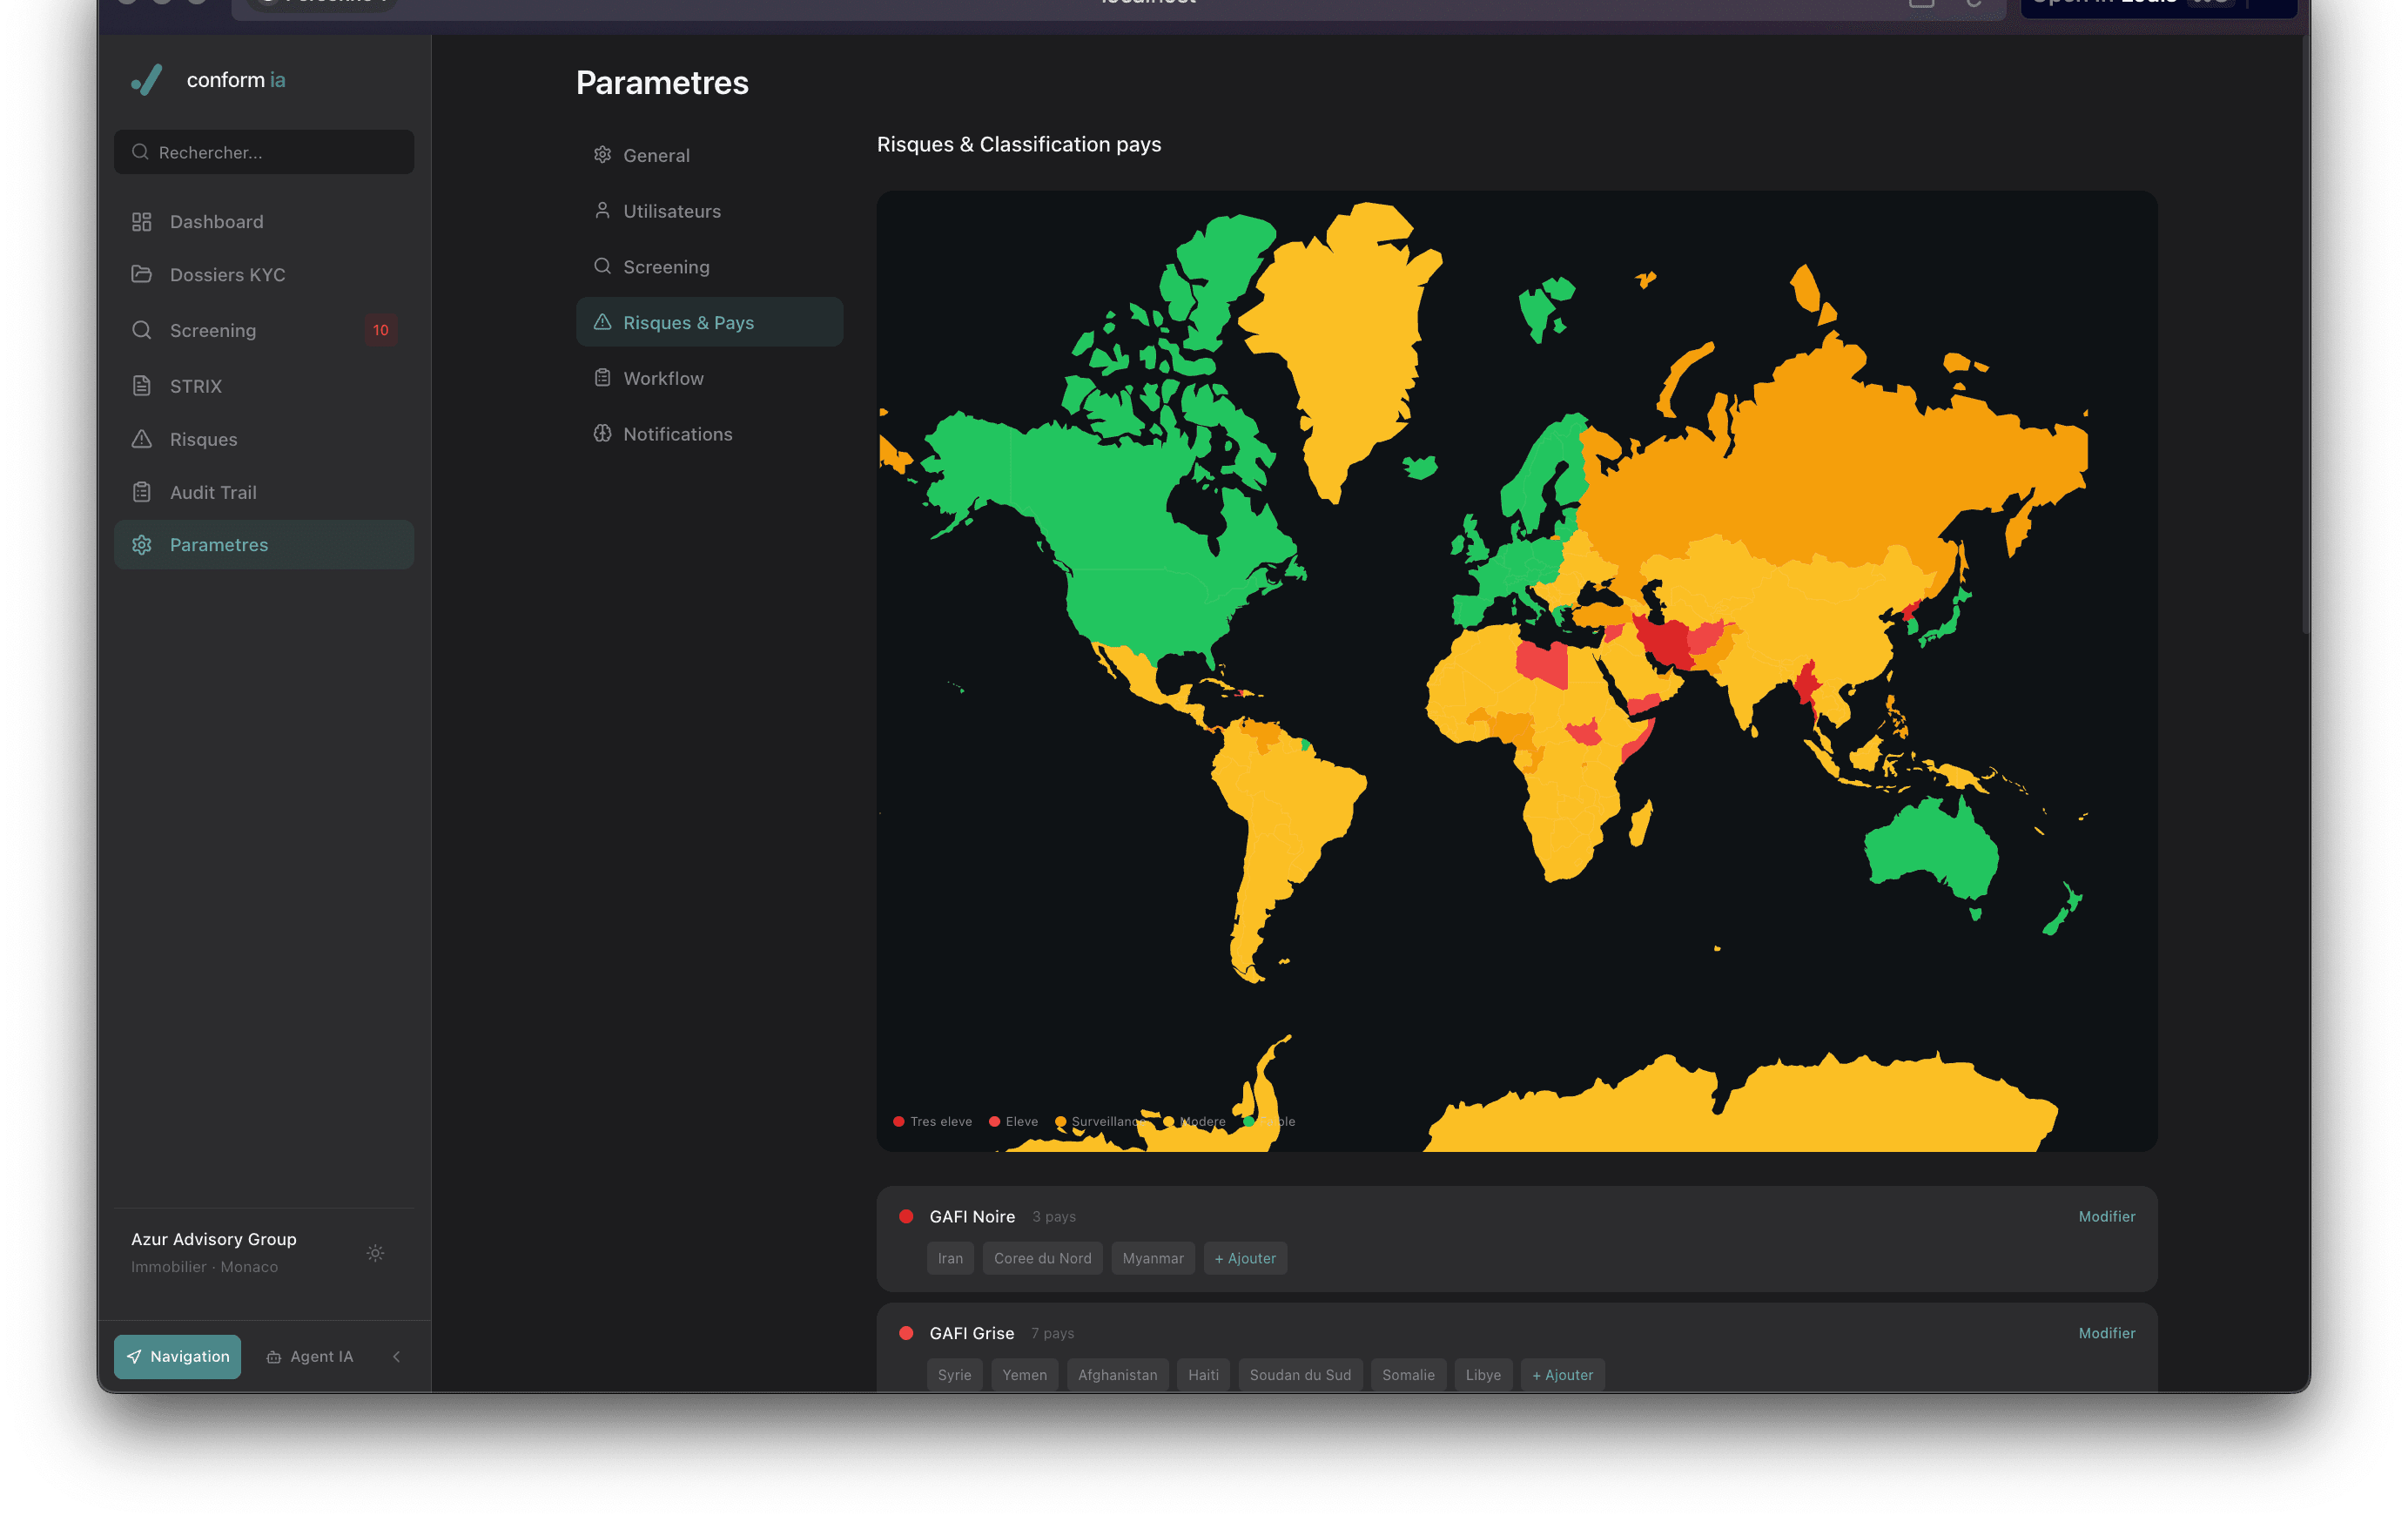
Task: Collapse the sidebar with the chevron
Action: point(396,1356)
